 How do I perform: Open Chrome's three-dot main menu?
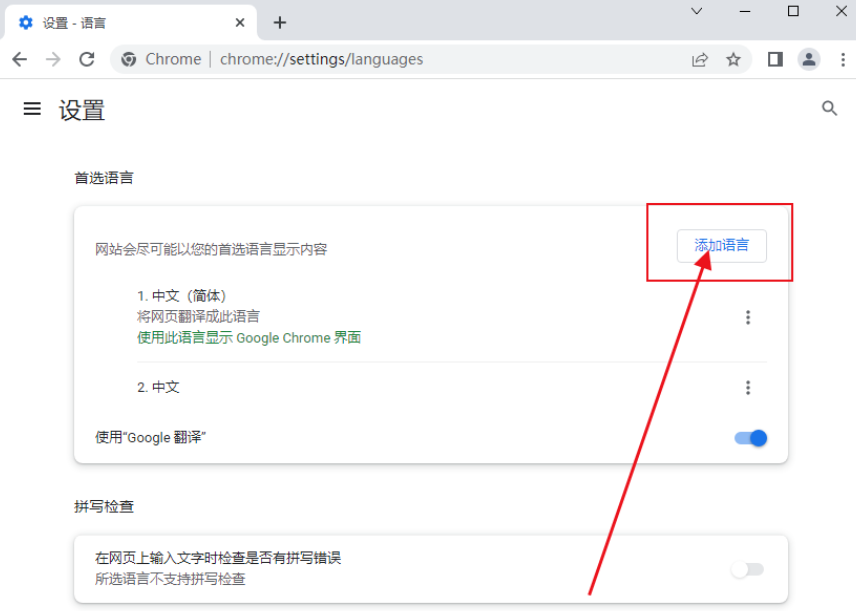point(843,59)
